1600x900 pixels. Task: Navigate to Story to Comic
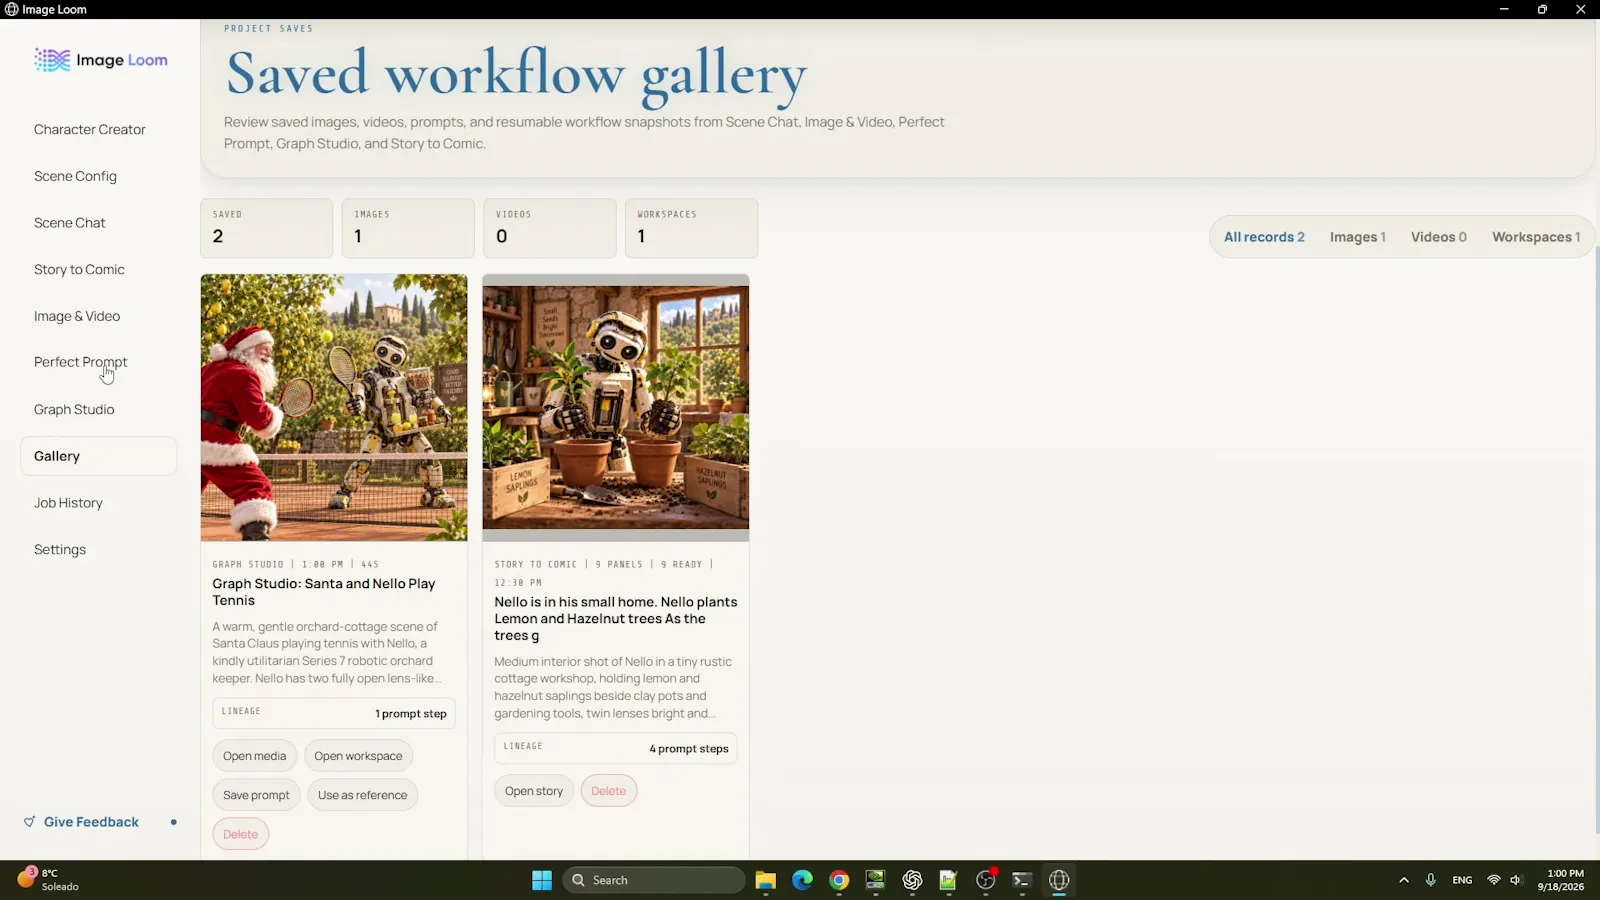point(79,269)
